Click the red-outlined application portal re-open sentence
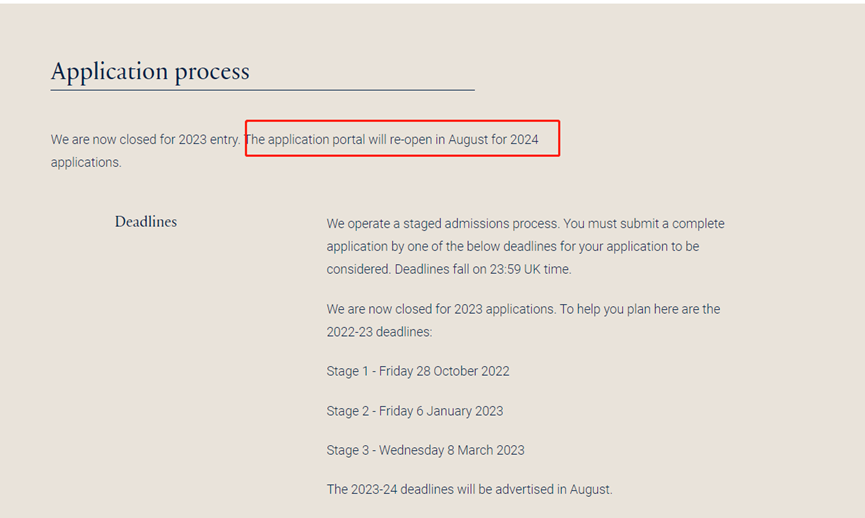Screen dimensions: 865x518 tap(392, 140)
